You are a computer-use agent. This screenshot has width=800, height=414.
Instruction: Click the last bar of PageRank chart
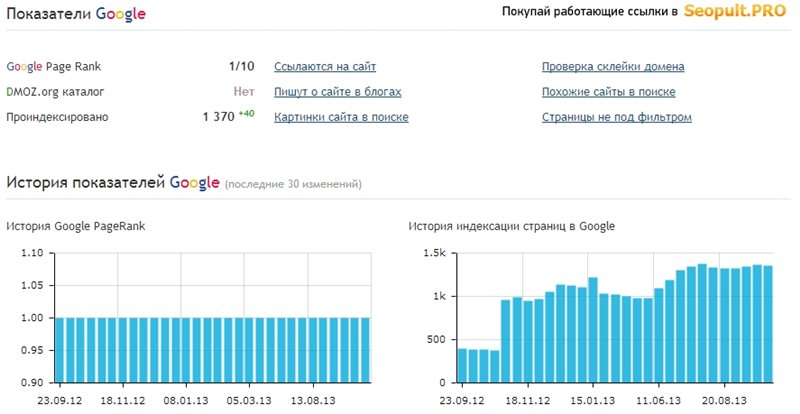(365, 350)
